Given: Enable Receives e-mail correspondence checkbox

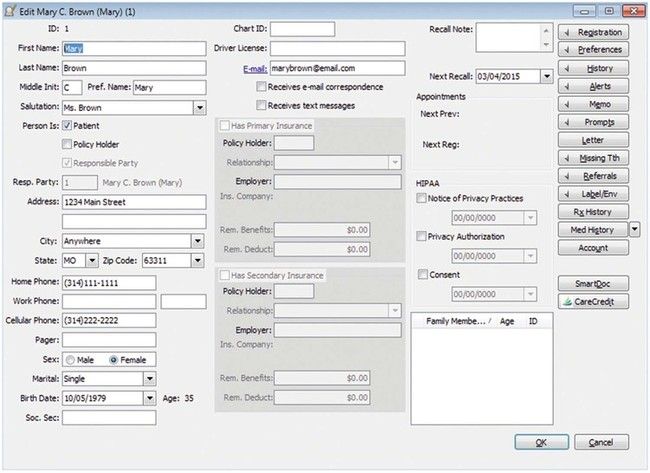Looking at the screenshot, I should [262, 88].
